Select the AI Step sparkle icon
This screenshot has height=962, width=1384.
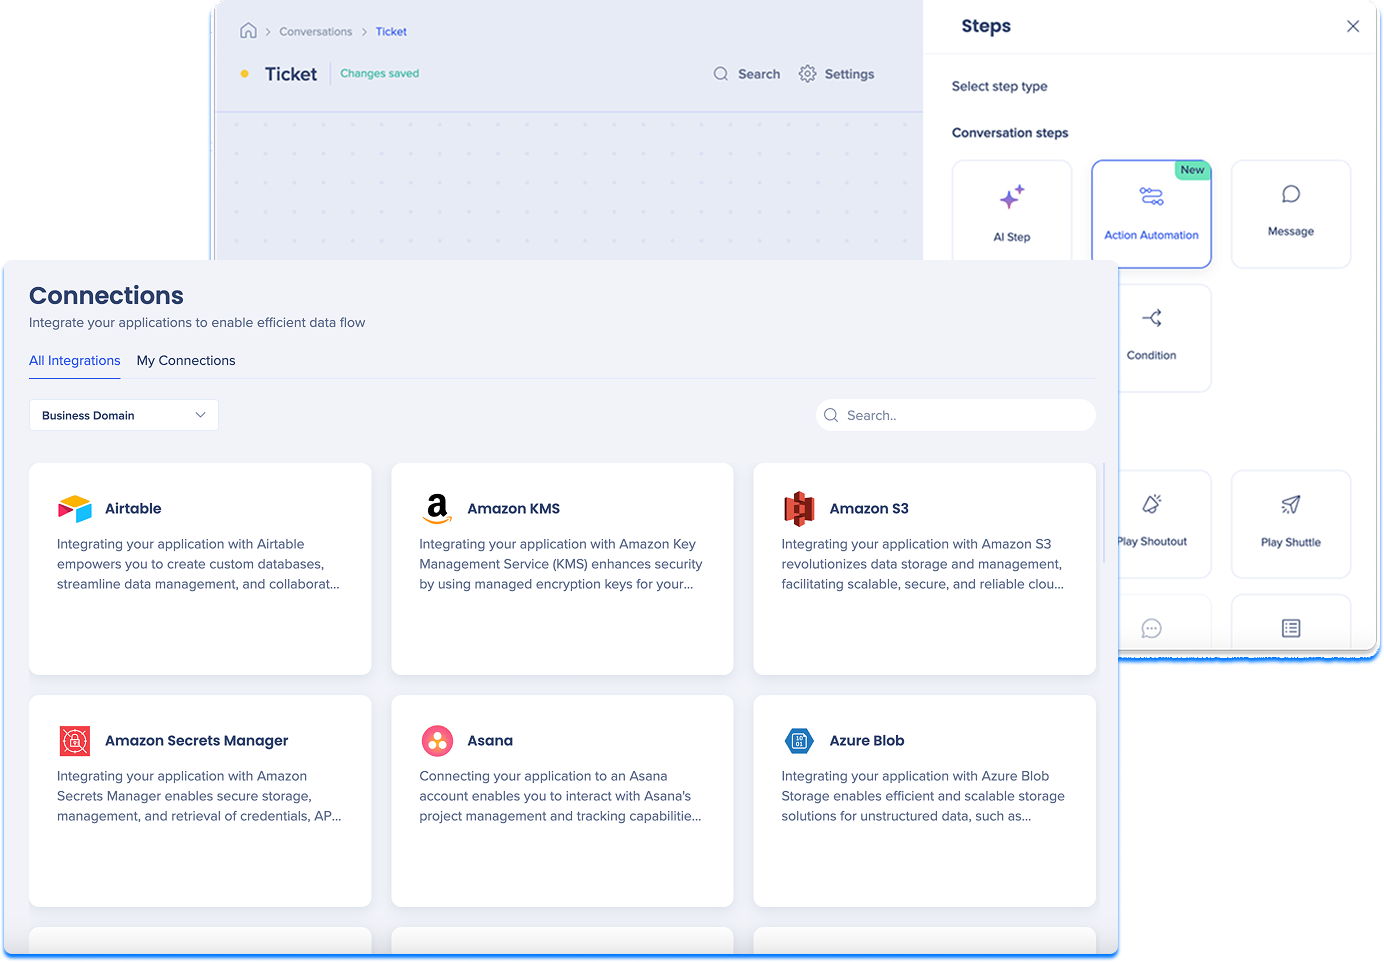(1012, 197)
